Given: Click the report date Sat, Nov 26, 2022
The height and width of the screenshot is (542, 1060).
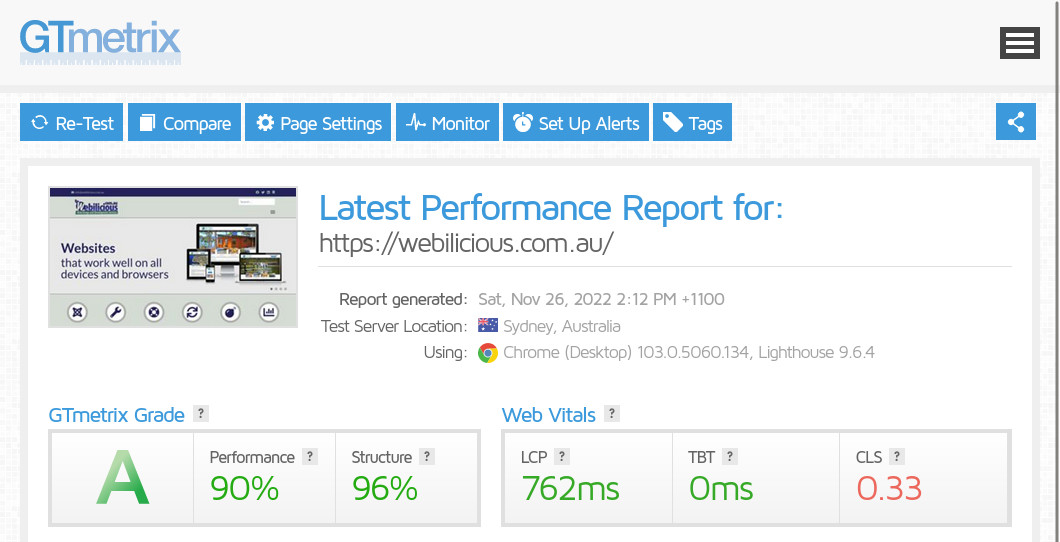Looking at the screenshot, I should [x=602, y=299].
